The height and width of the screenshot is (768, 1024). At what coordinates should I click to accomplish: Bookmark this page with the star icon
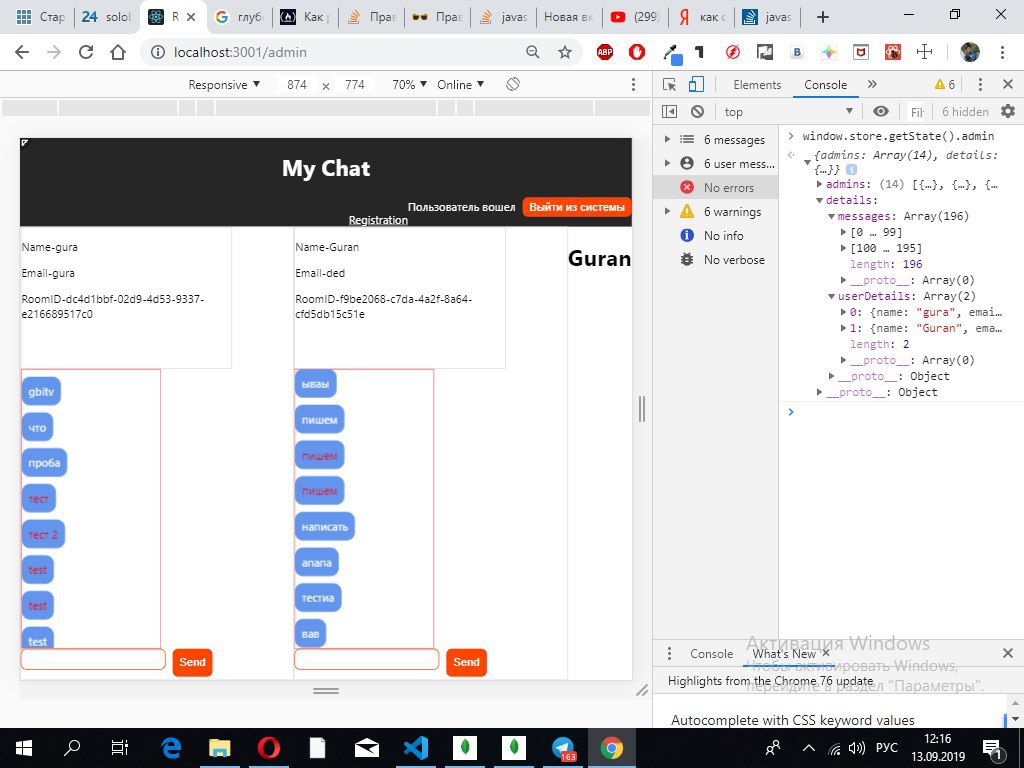pyautogui.click(x=565, y=52)
